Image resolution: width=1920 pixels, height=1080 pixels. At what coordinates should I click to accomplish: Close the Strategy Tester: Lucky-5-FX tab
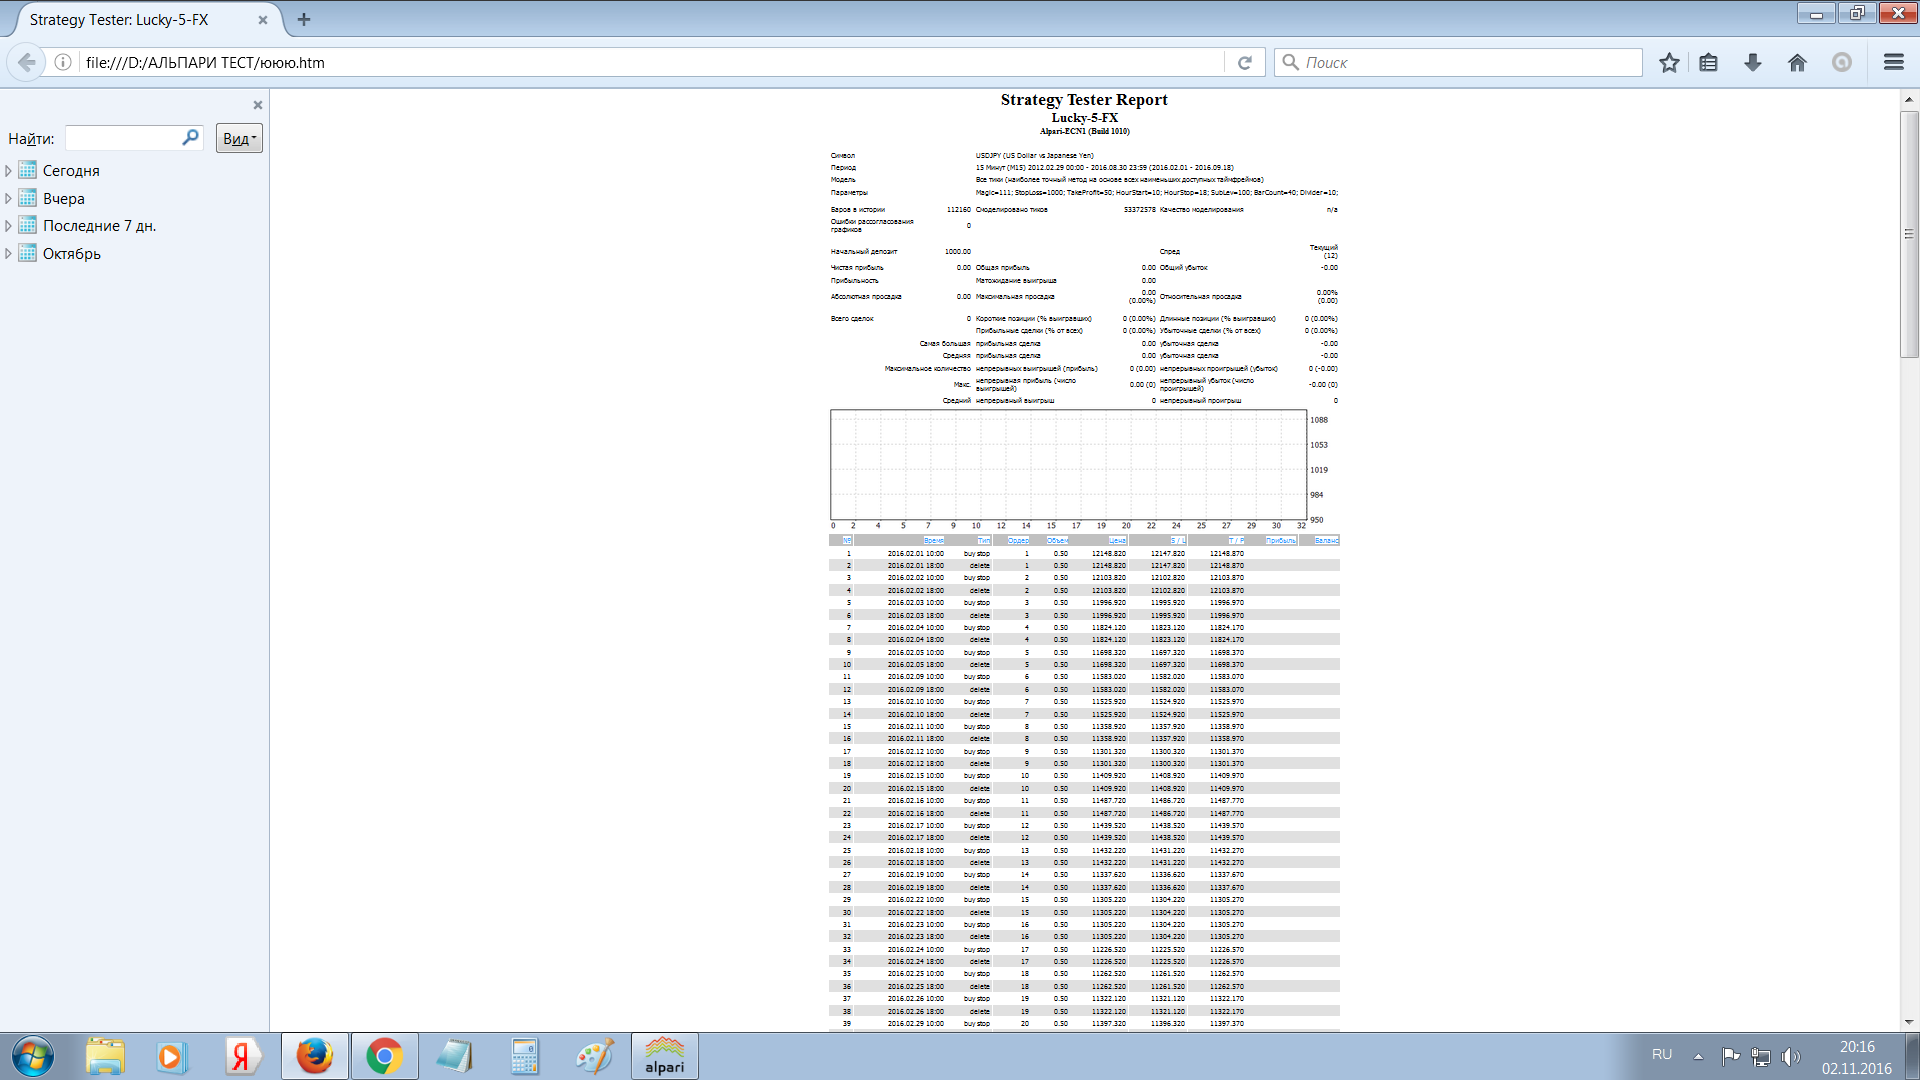pos(263,20)
